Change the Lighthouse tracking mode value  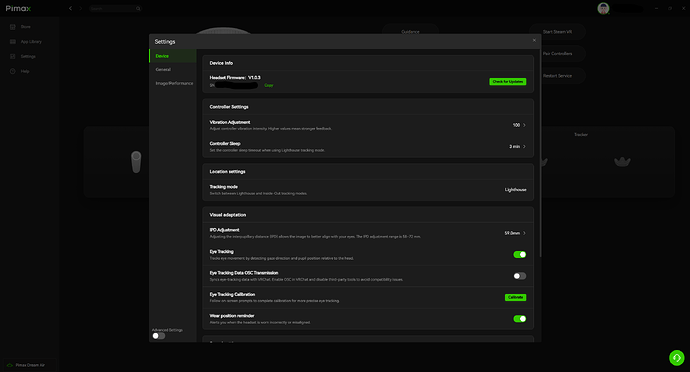[x=515, y=190]
